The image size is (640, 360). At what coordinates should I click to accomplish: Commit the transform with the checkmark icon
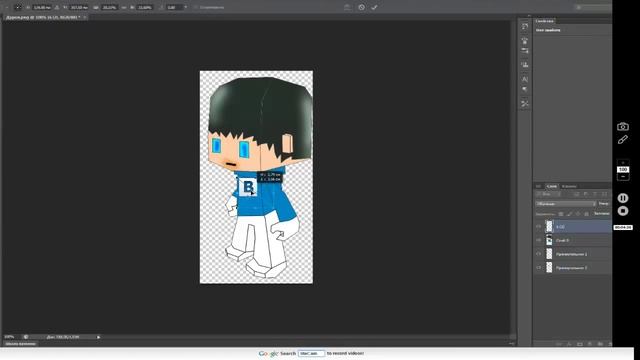point(374,7)
